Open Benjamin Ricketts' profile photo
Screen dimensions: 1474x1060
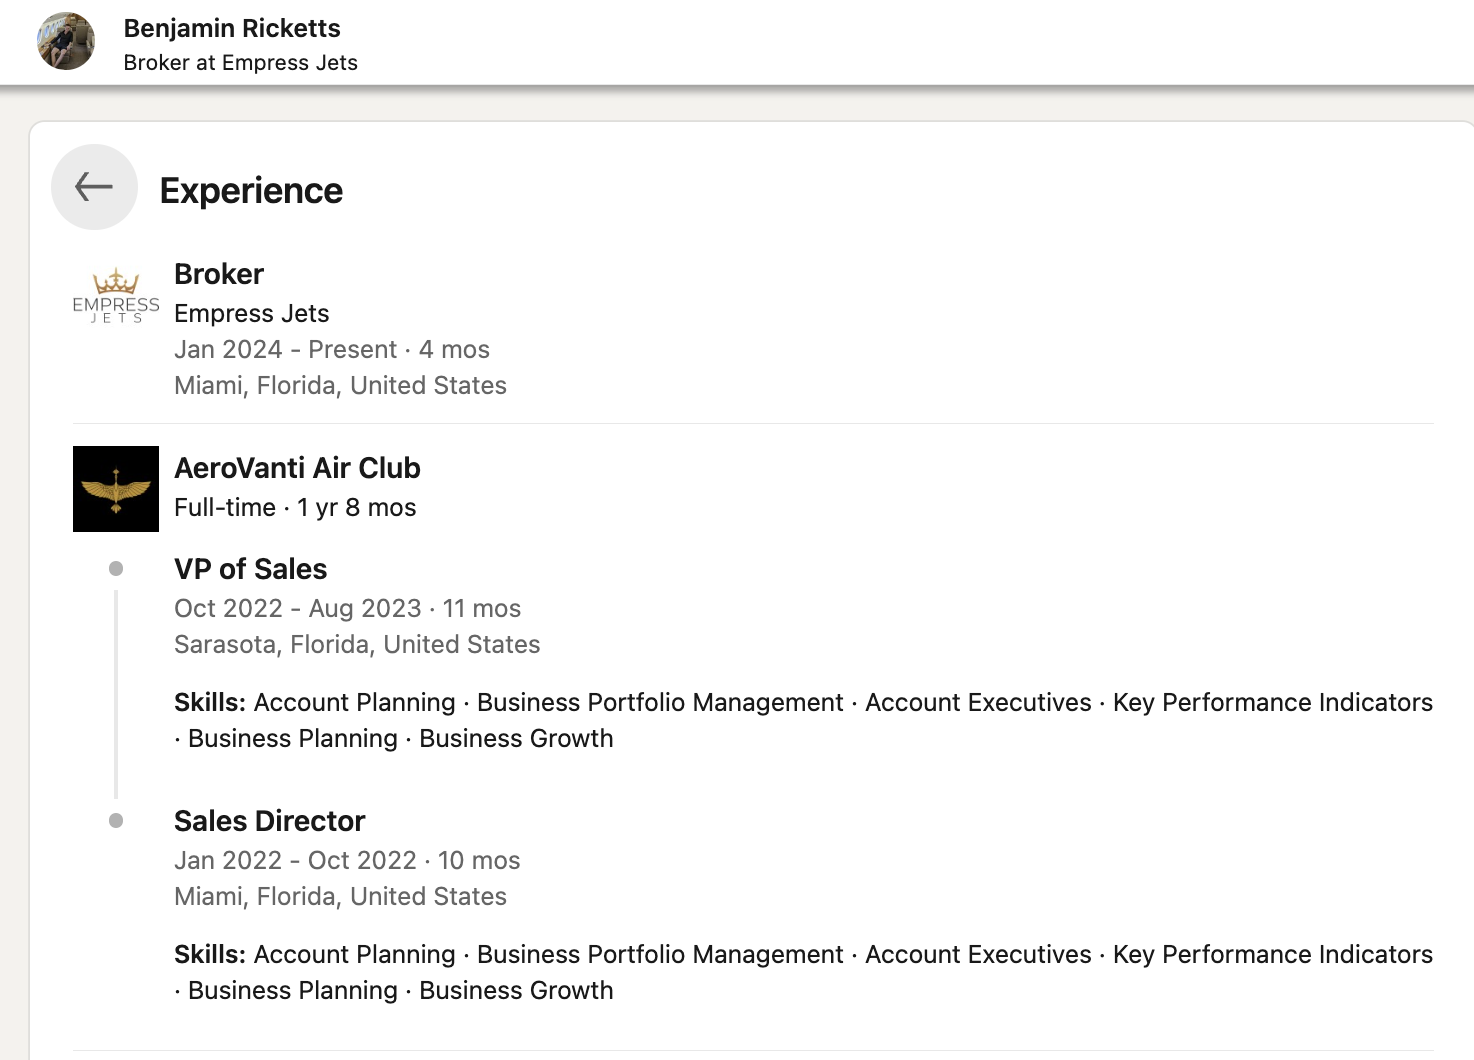[x=65, y=41]
